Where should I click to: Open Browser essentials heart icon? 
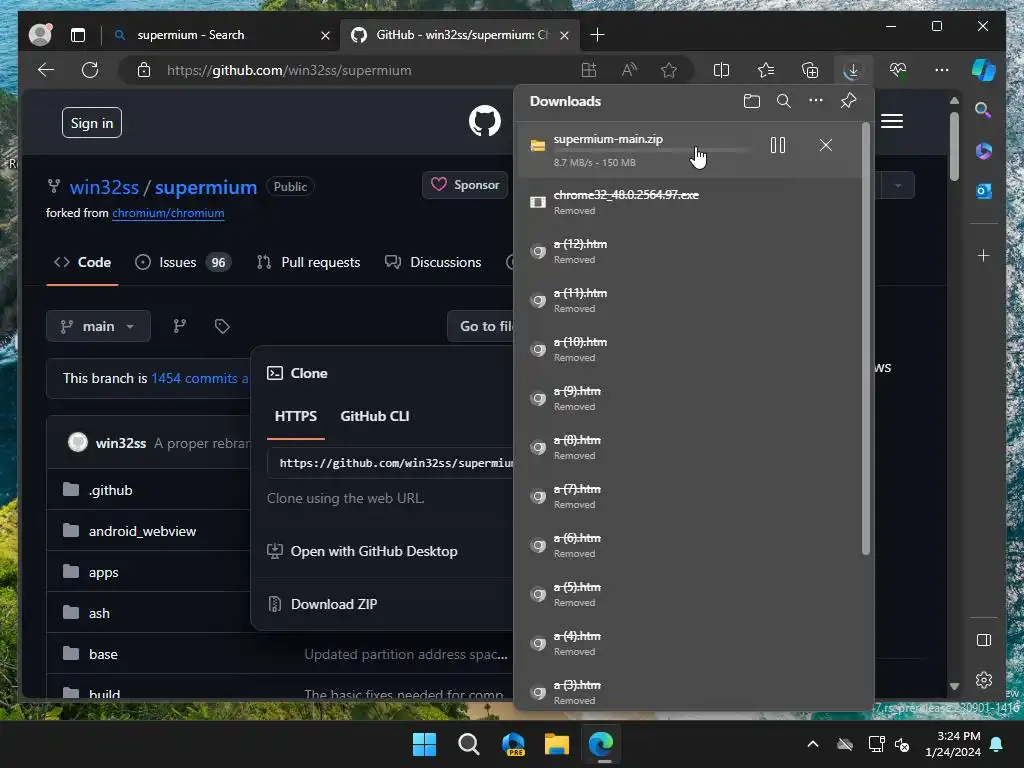click(x=897, y=70)
